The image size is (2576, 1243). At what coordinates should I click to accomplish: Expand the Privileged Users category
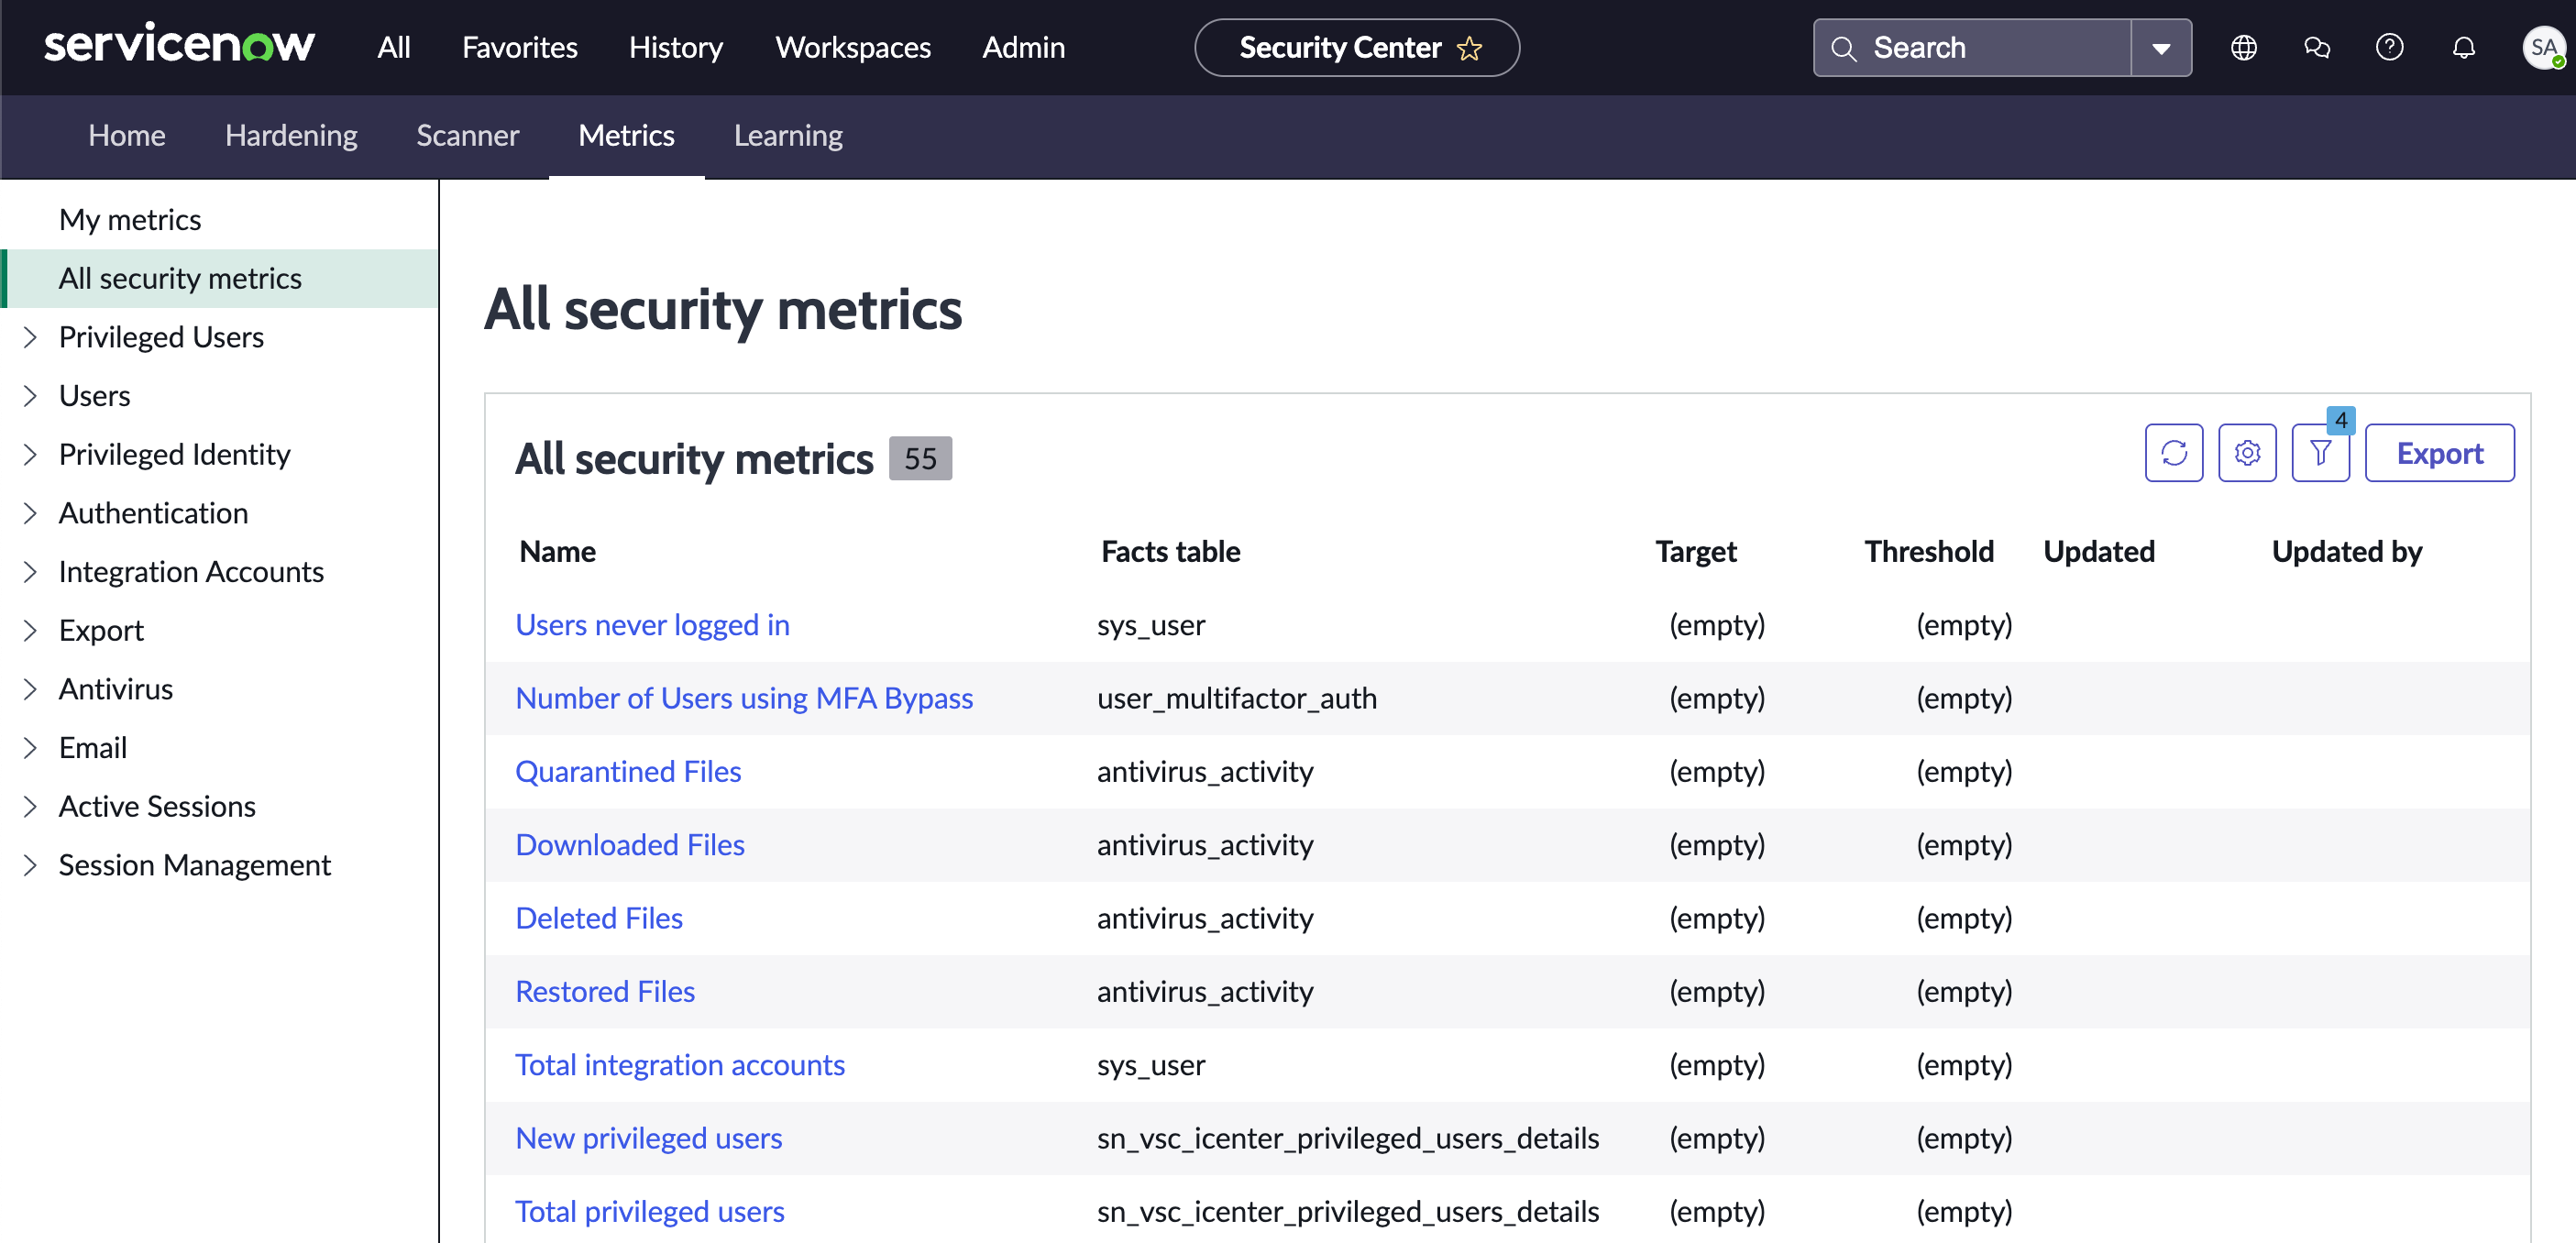click(x=30, y=337)
